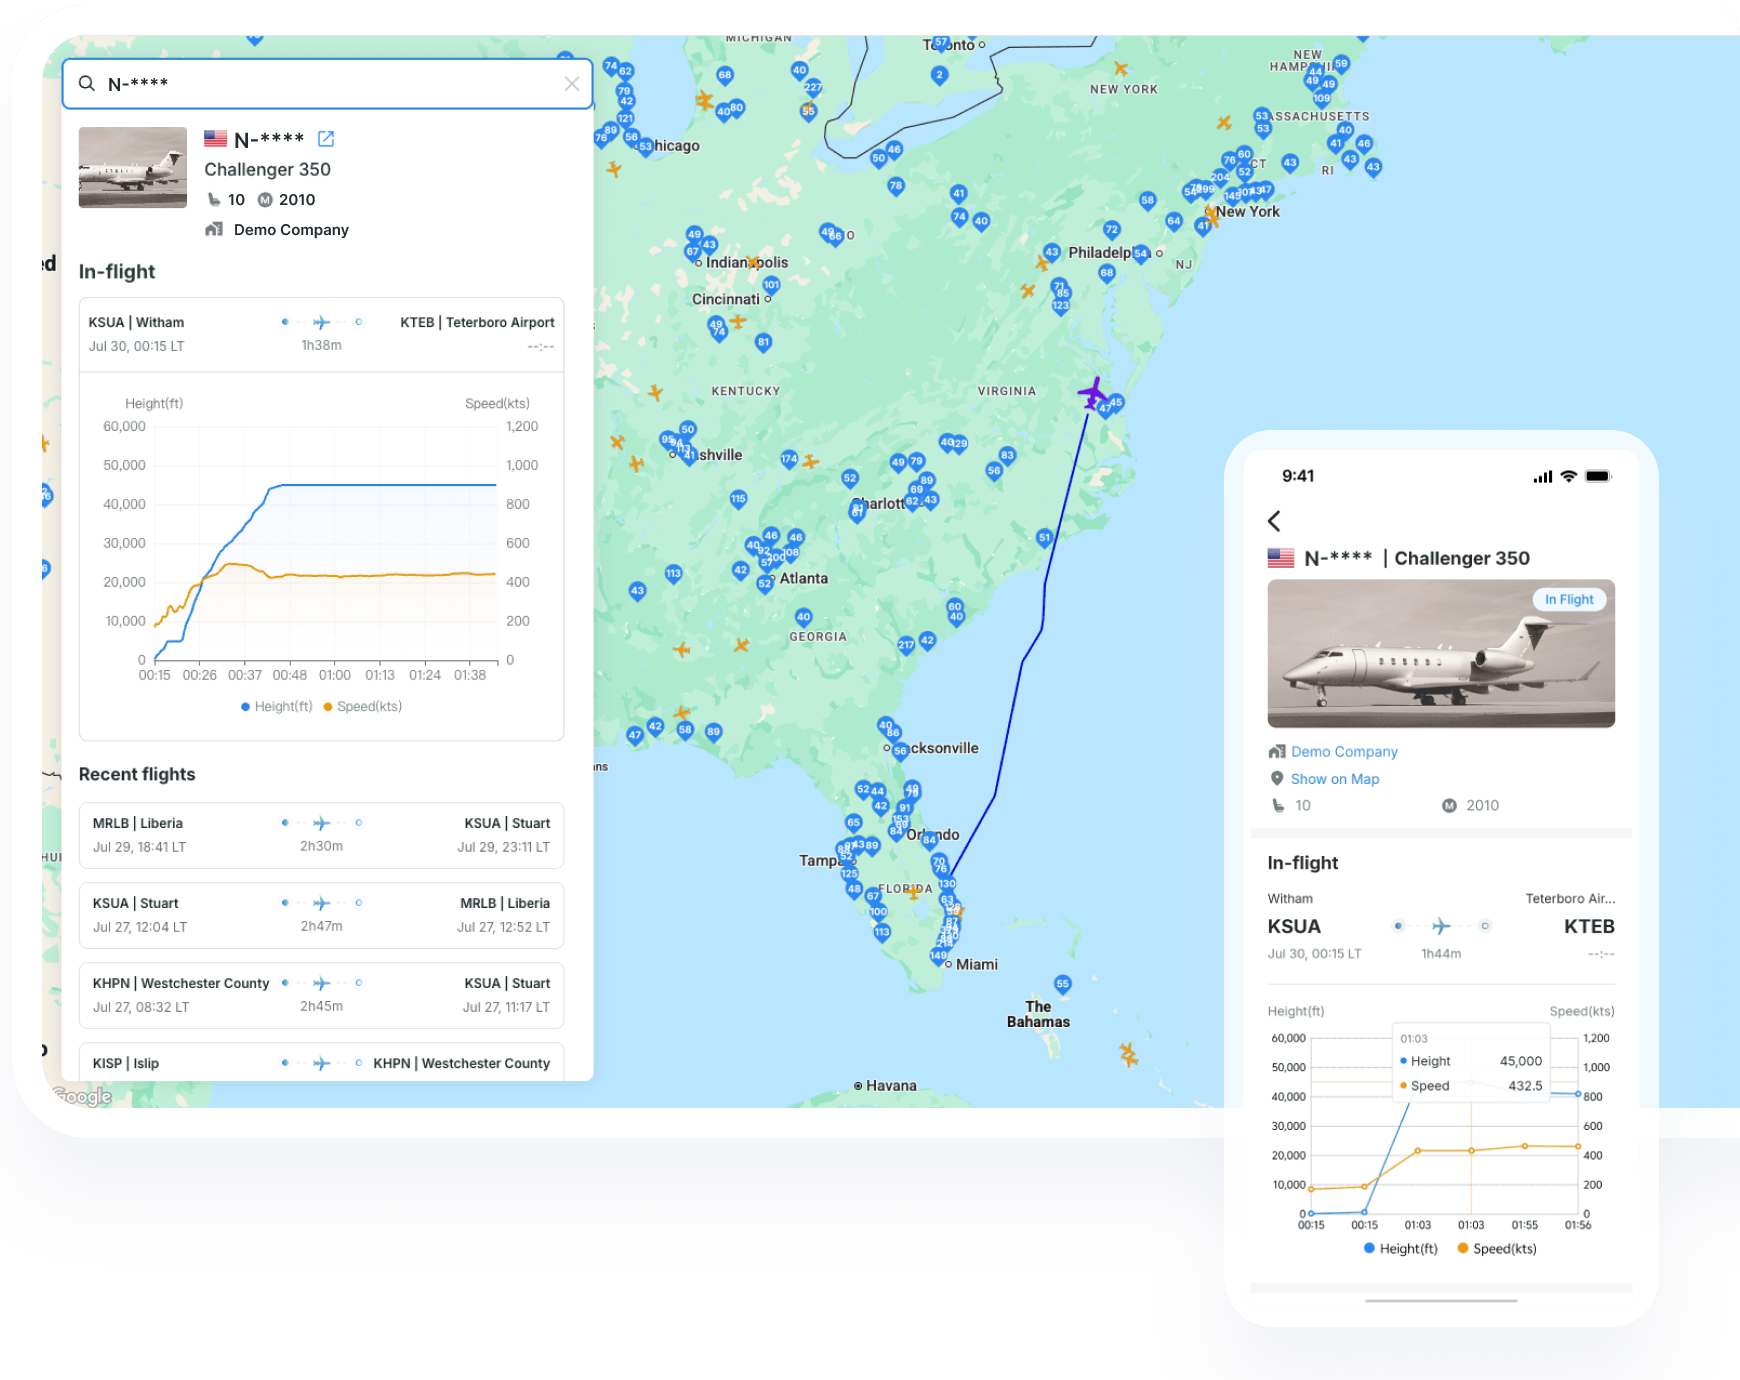This screenshot has height=1380, width=1740.
Task: Click the Challenger 350 photo thumbnail
Action: [132, 167]
